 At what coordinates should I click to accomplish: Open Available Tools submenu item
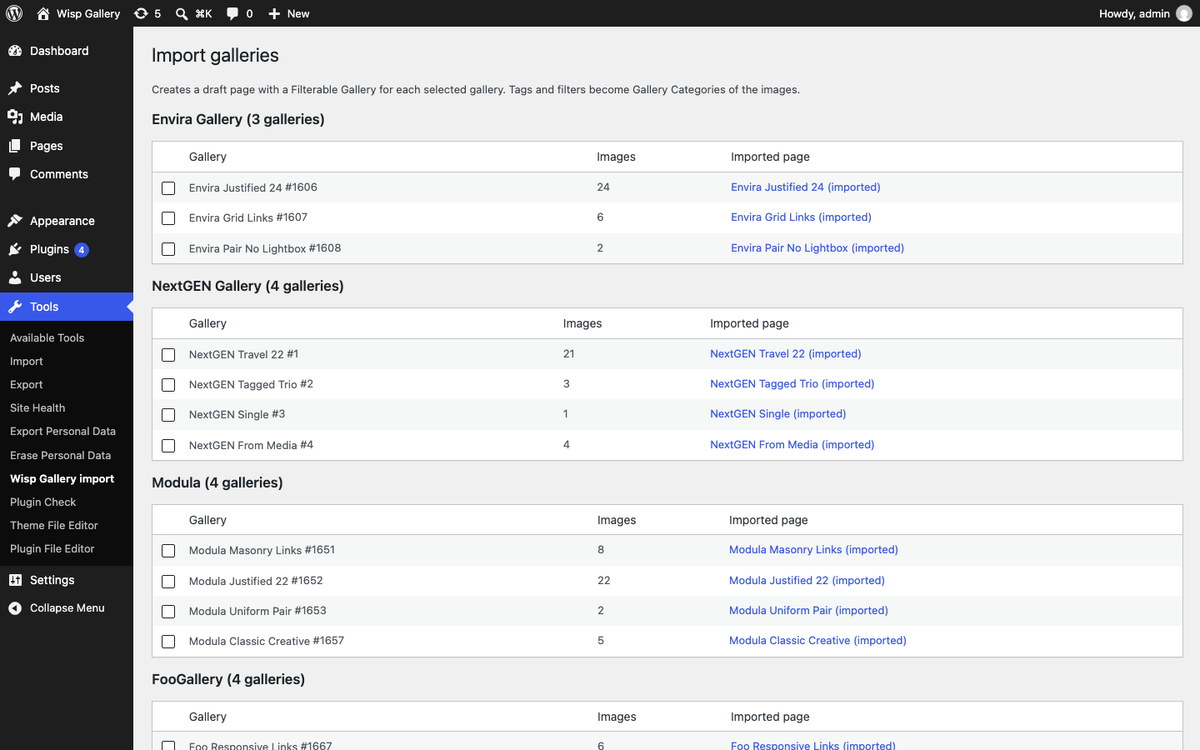tap(47, 338)
